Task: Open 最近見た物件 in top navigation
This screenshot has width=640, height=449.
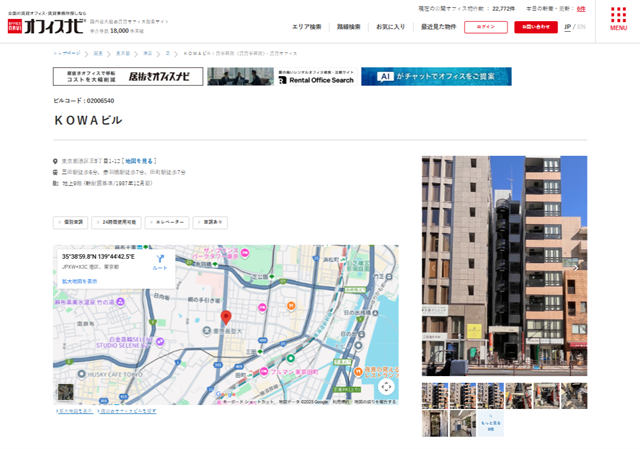Action: tap(438, 27)
